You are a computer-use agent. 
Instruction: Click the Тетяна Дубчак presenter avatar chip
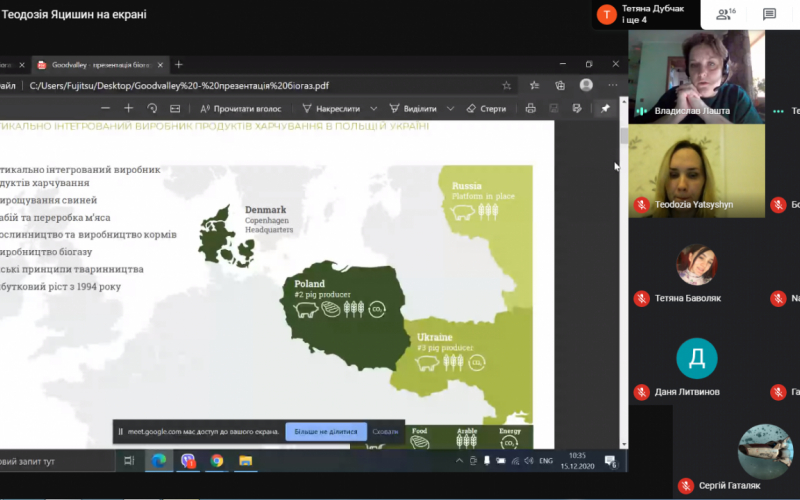point(606,14)
